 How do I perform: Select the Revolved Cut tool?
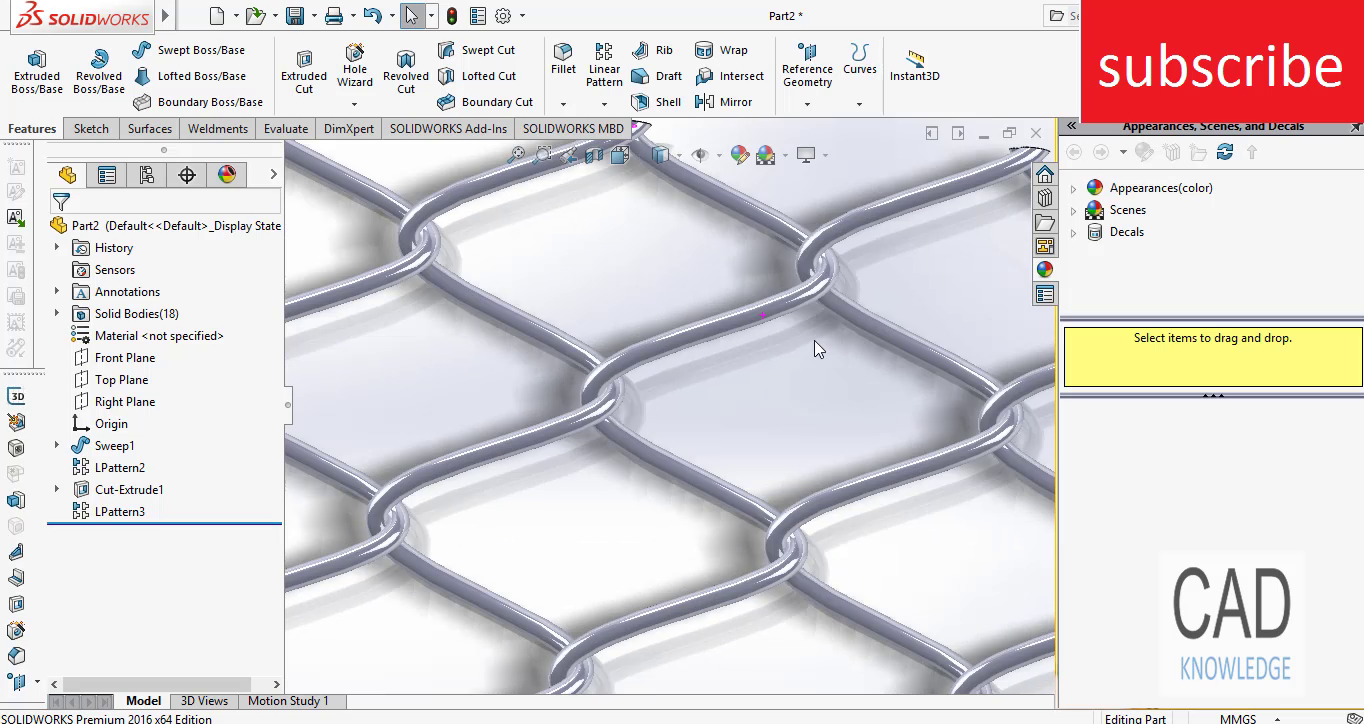point(406,72)
